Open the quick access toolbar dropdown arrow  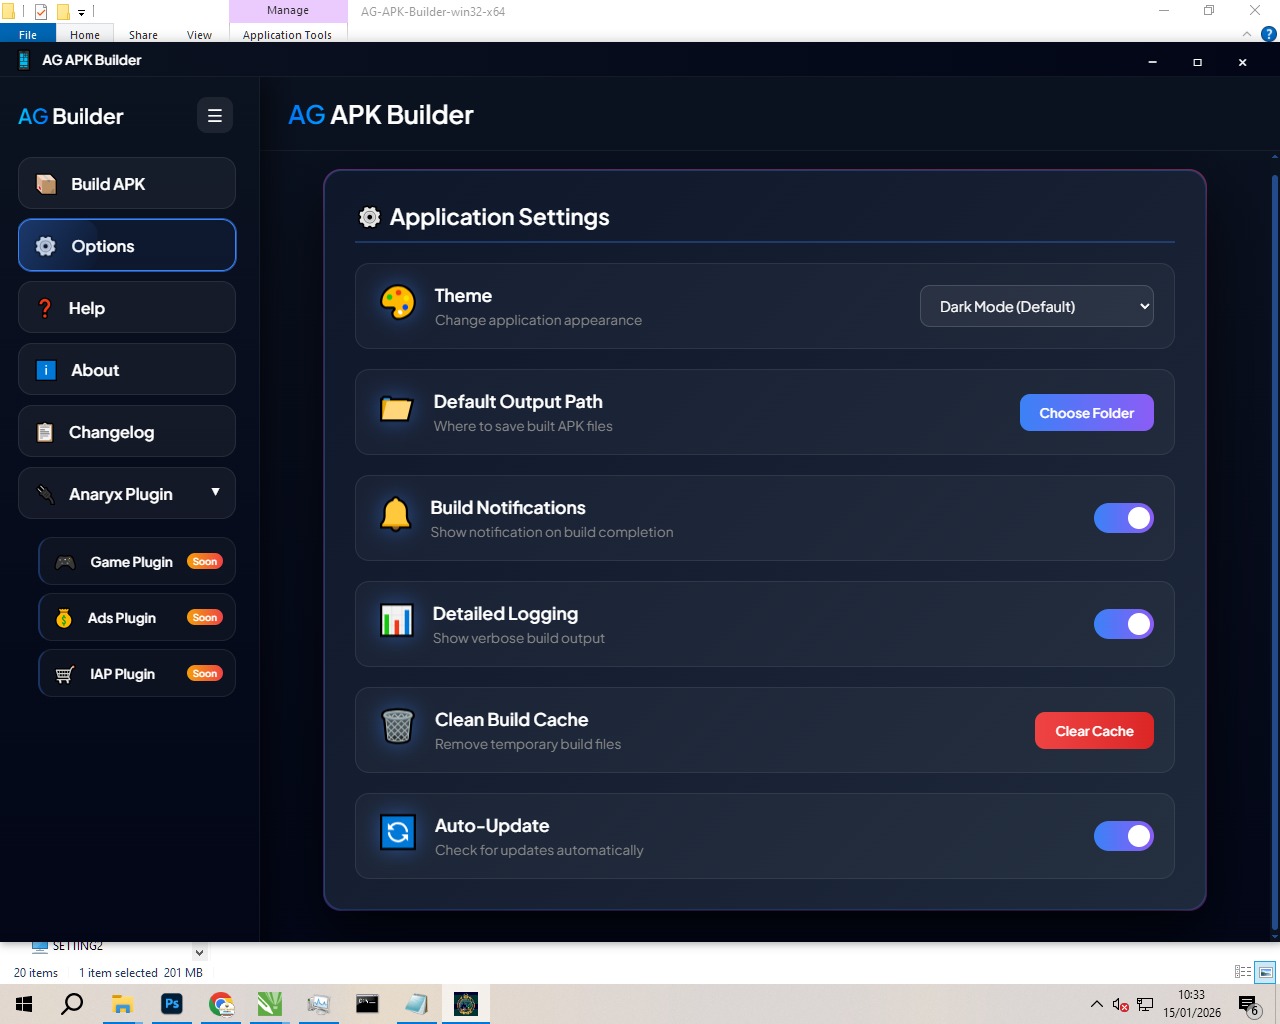[x=81, y=12]
